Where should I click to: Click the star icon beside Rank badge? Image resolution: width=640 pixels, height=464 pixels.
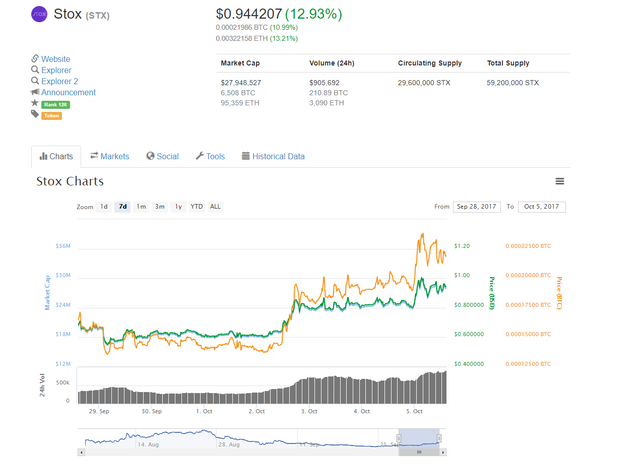[x=35, y=103]
